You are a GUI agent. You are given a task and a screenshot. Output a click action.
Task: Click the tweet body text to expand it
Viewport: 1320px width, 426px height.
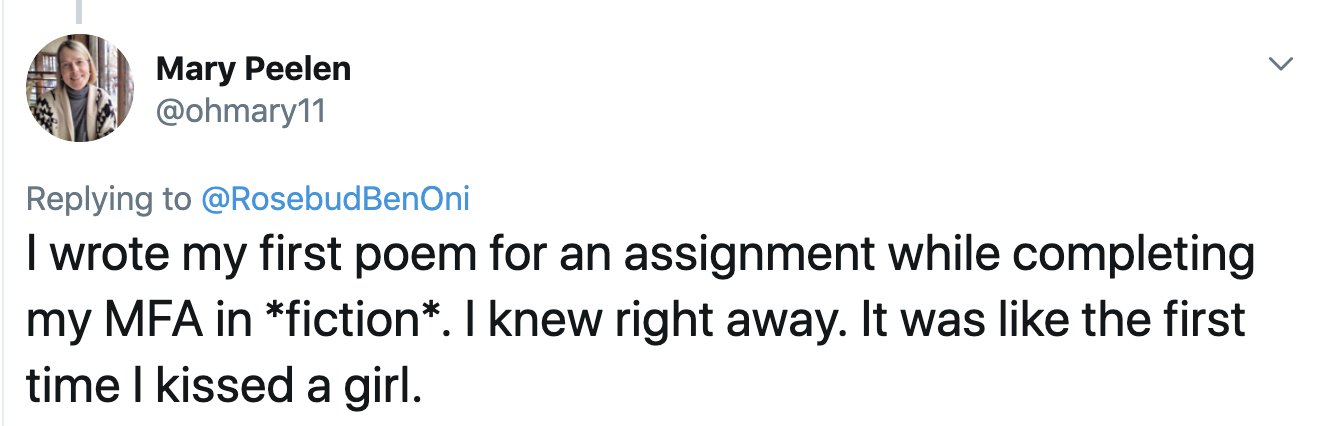tap(640, 320)
